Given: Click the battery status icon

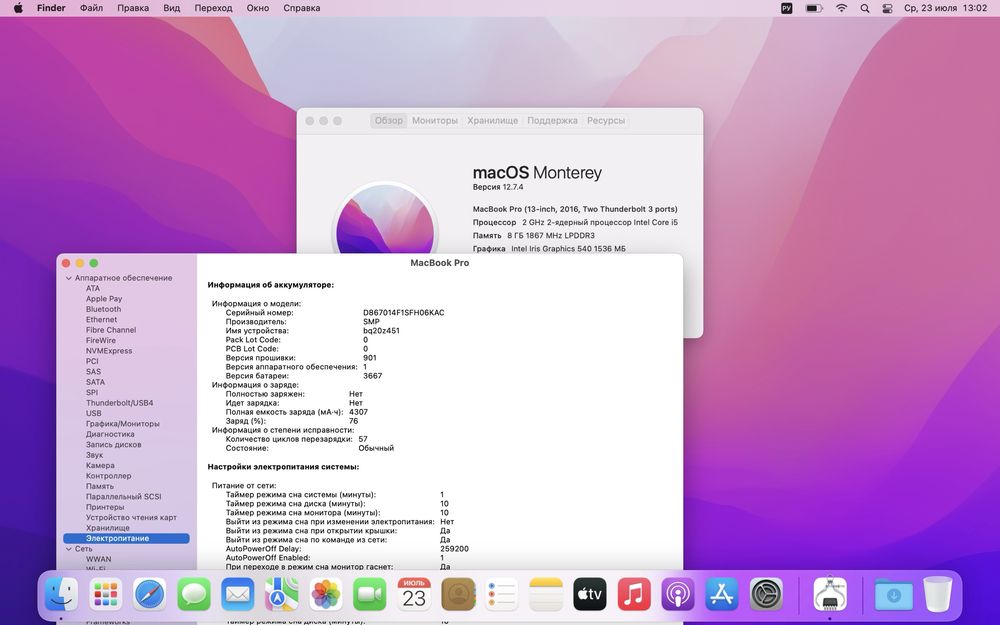Looking at the screenshot, I should pyautogui.click(x=814, y=8).
